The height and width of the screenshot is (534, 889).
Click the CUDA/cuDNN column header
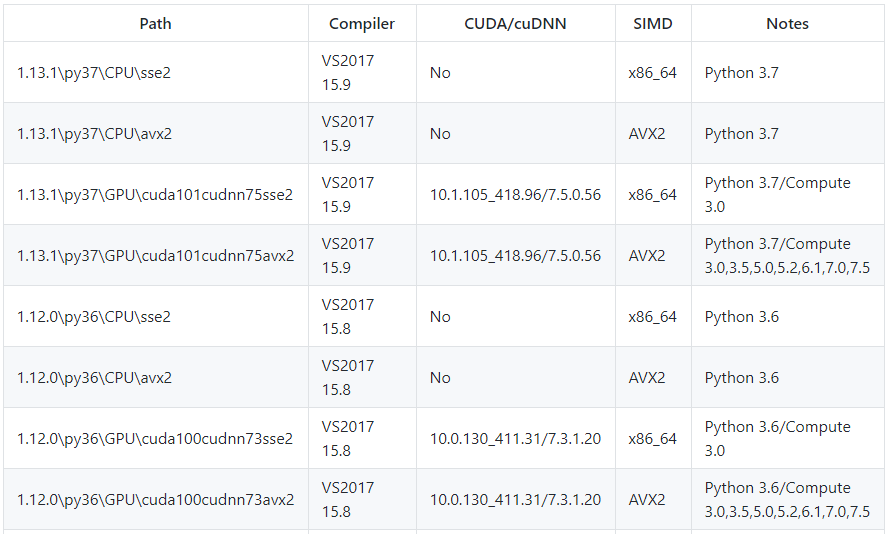515,23
